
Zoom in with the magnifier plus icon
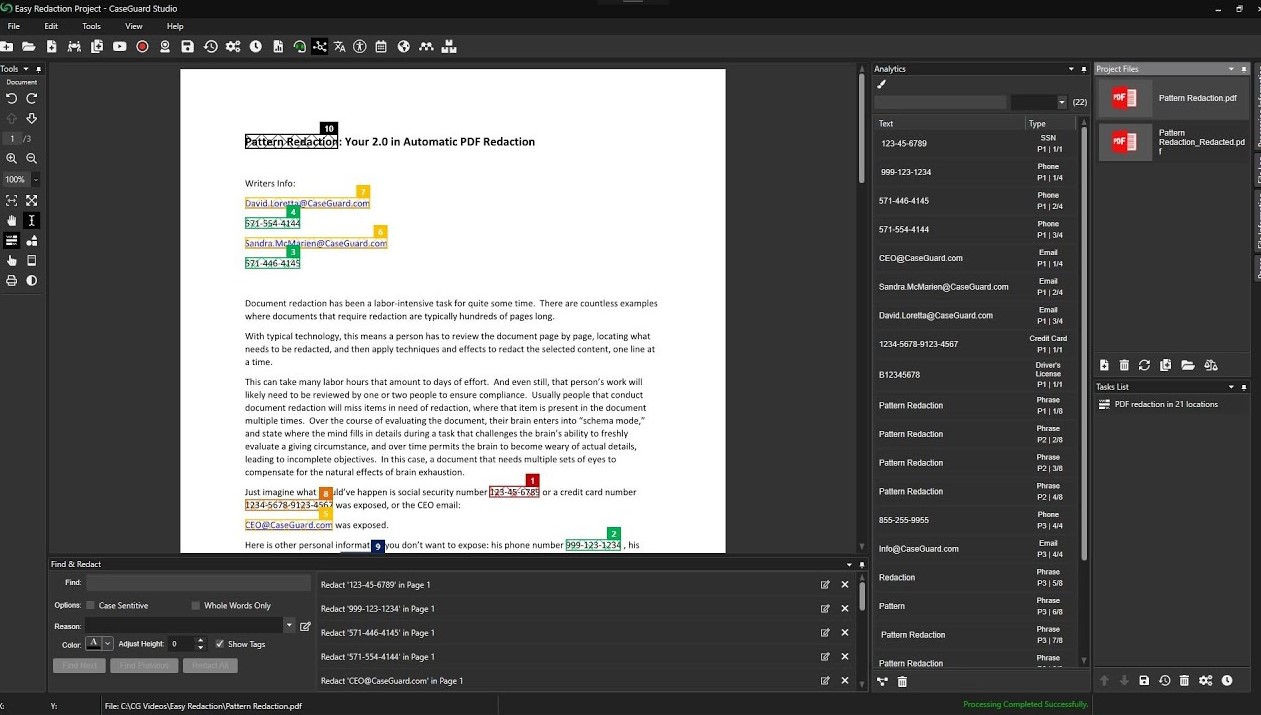[12, 158]
